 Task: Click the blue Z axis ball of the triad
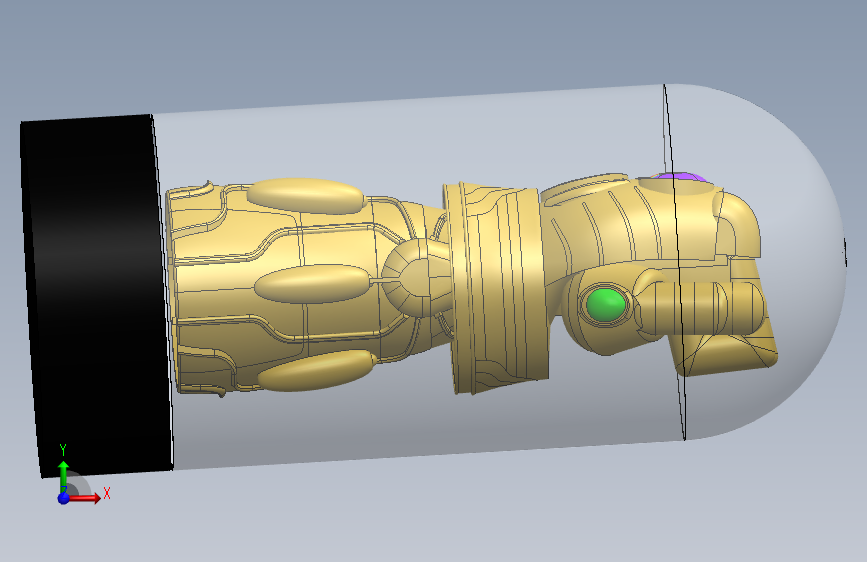point(64,498)
